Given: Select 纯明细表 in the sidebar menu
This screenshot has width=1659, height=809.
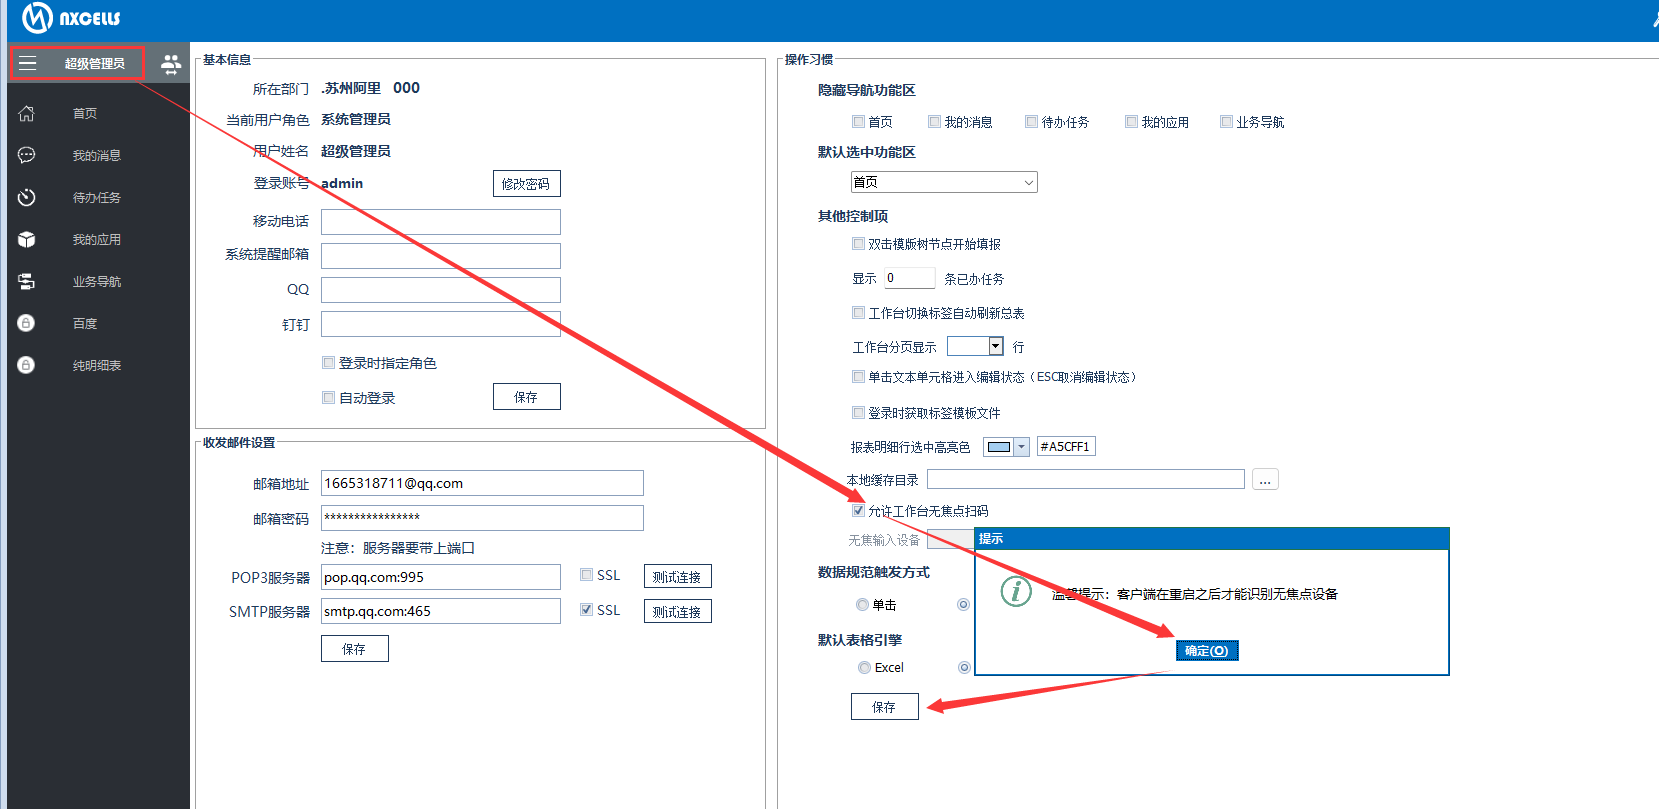Looking at the screenshot, I should pos(96,366).
